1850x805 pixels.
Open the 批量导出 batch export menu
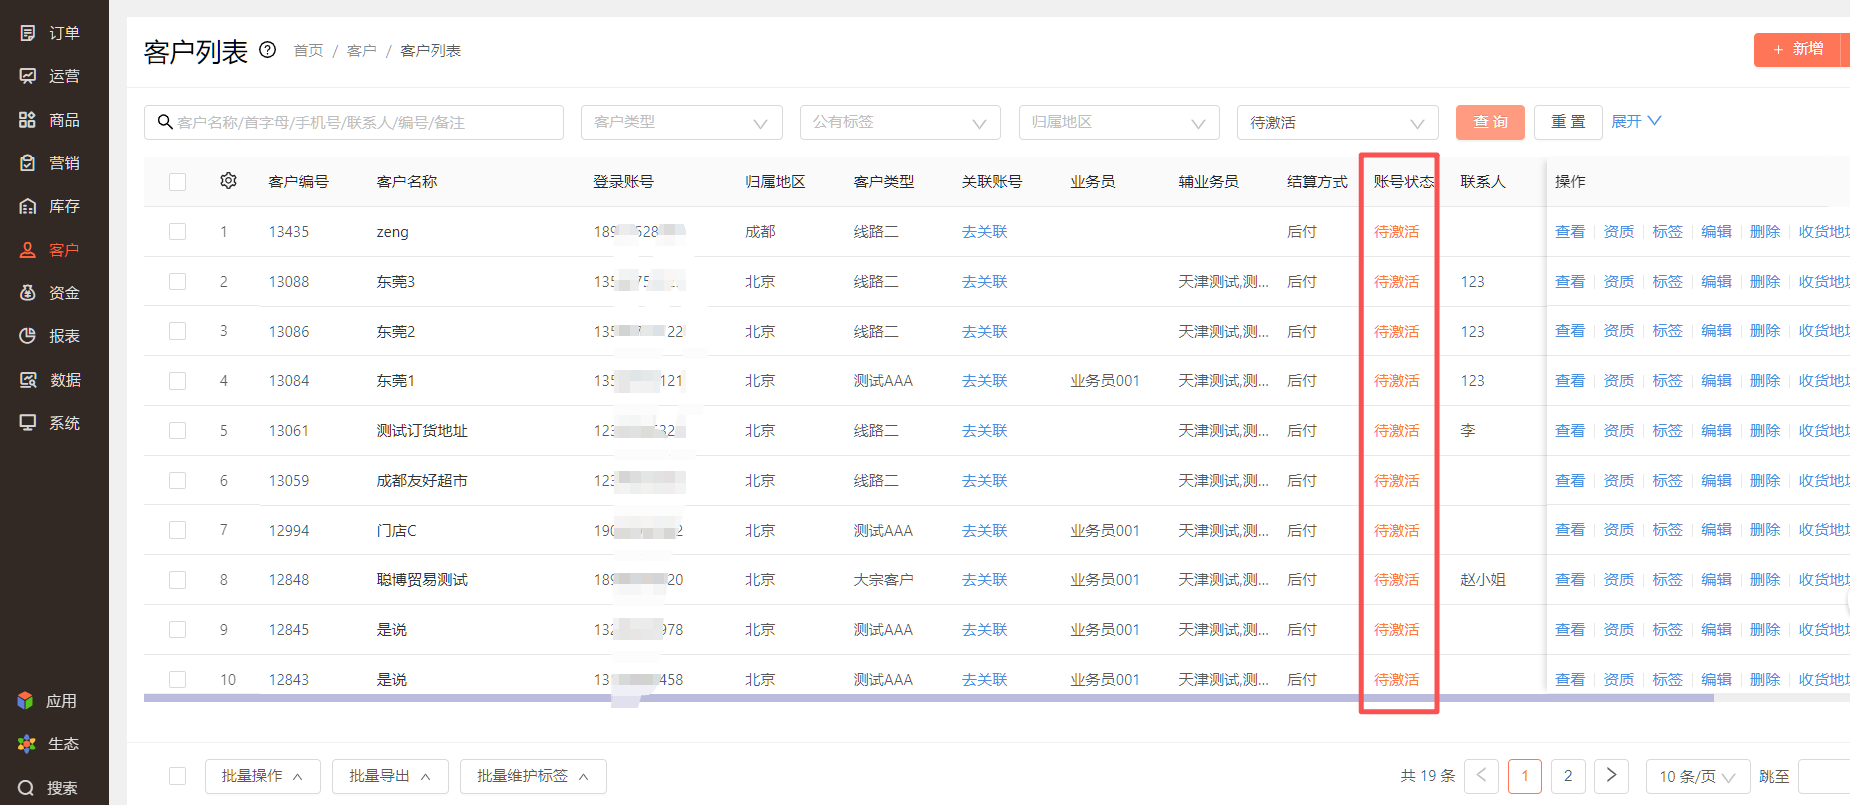390,776
